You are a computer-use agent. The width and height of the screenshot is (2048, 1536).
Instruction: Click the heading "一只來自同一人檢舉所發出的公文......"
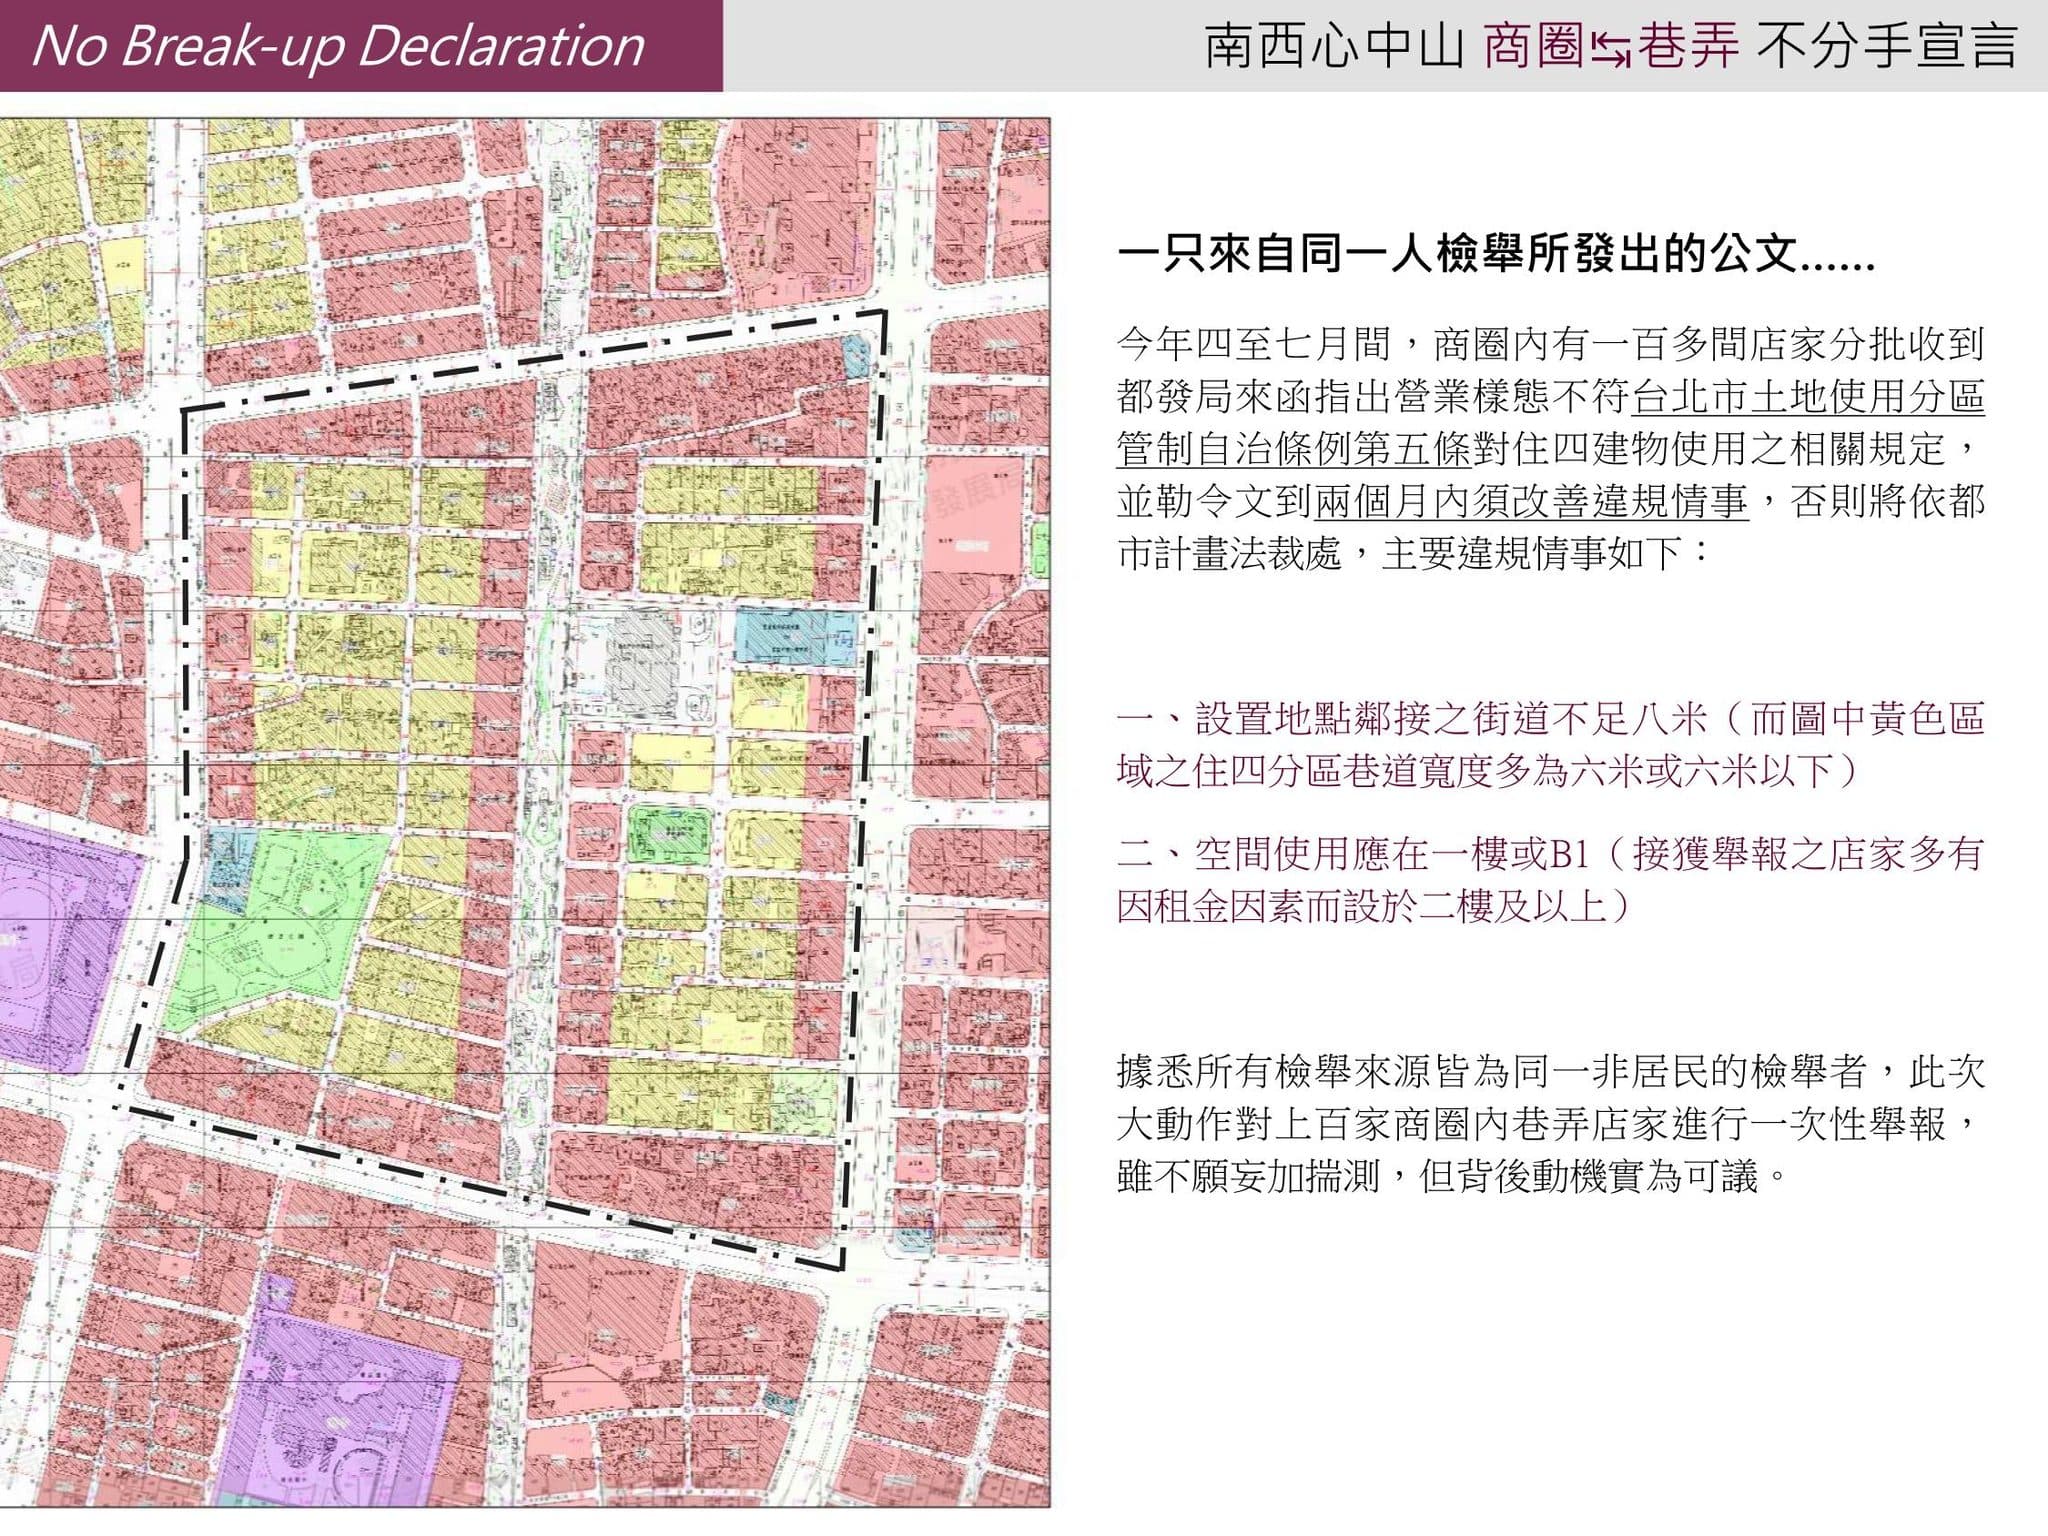(1496, 254)
